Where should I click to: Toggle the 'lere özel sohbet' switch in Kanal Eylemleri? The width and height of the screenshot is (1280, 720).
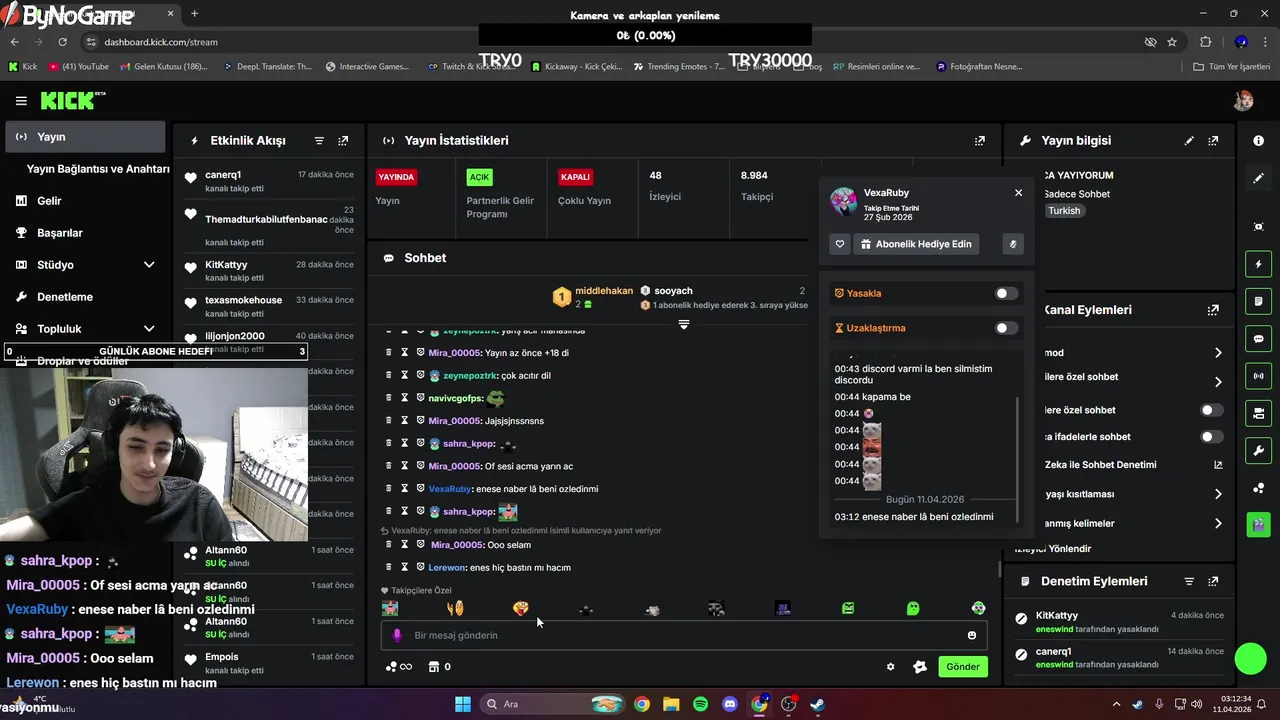point(1211,410)
